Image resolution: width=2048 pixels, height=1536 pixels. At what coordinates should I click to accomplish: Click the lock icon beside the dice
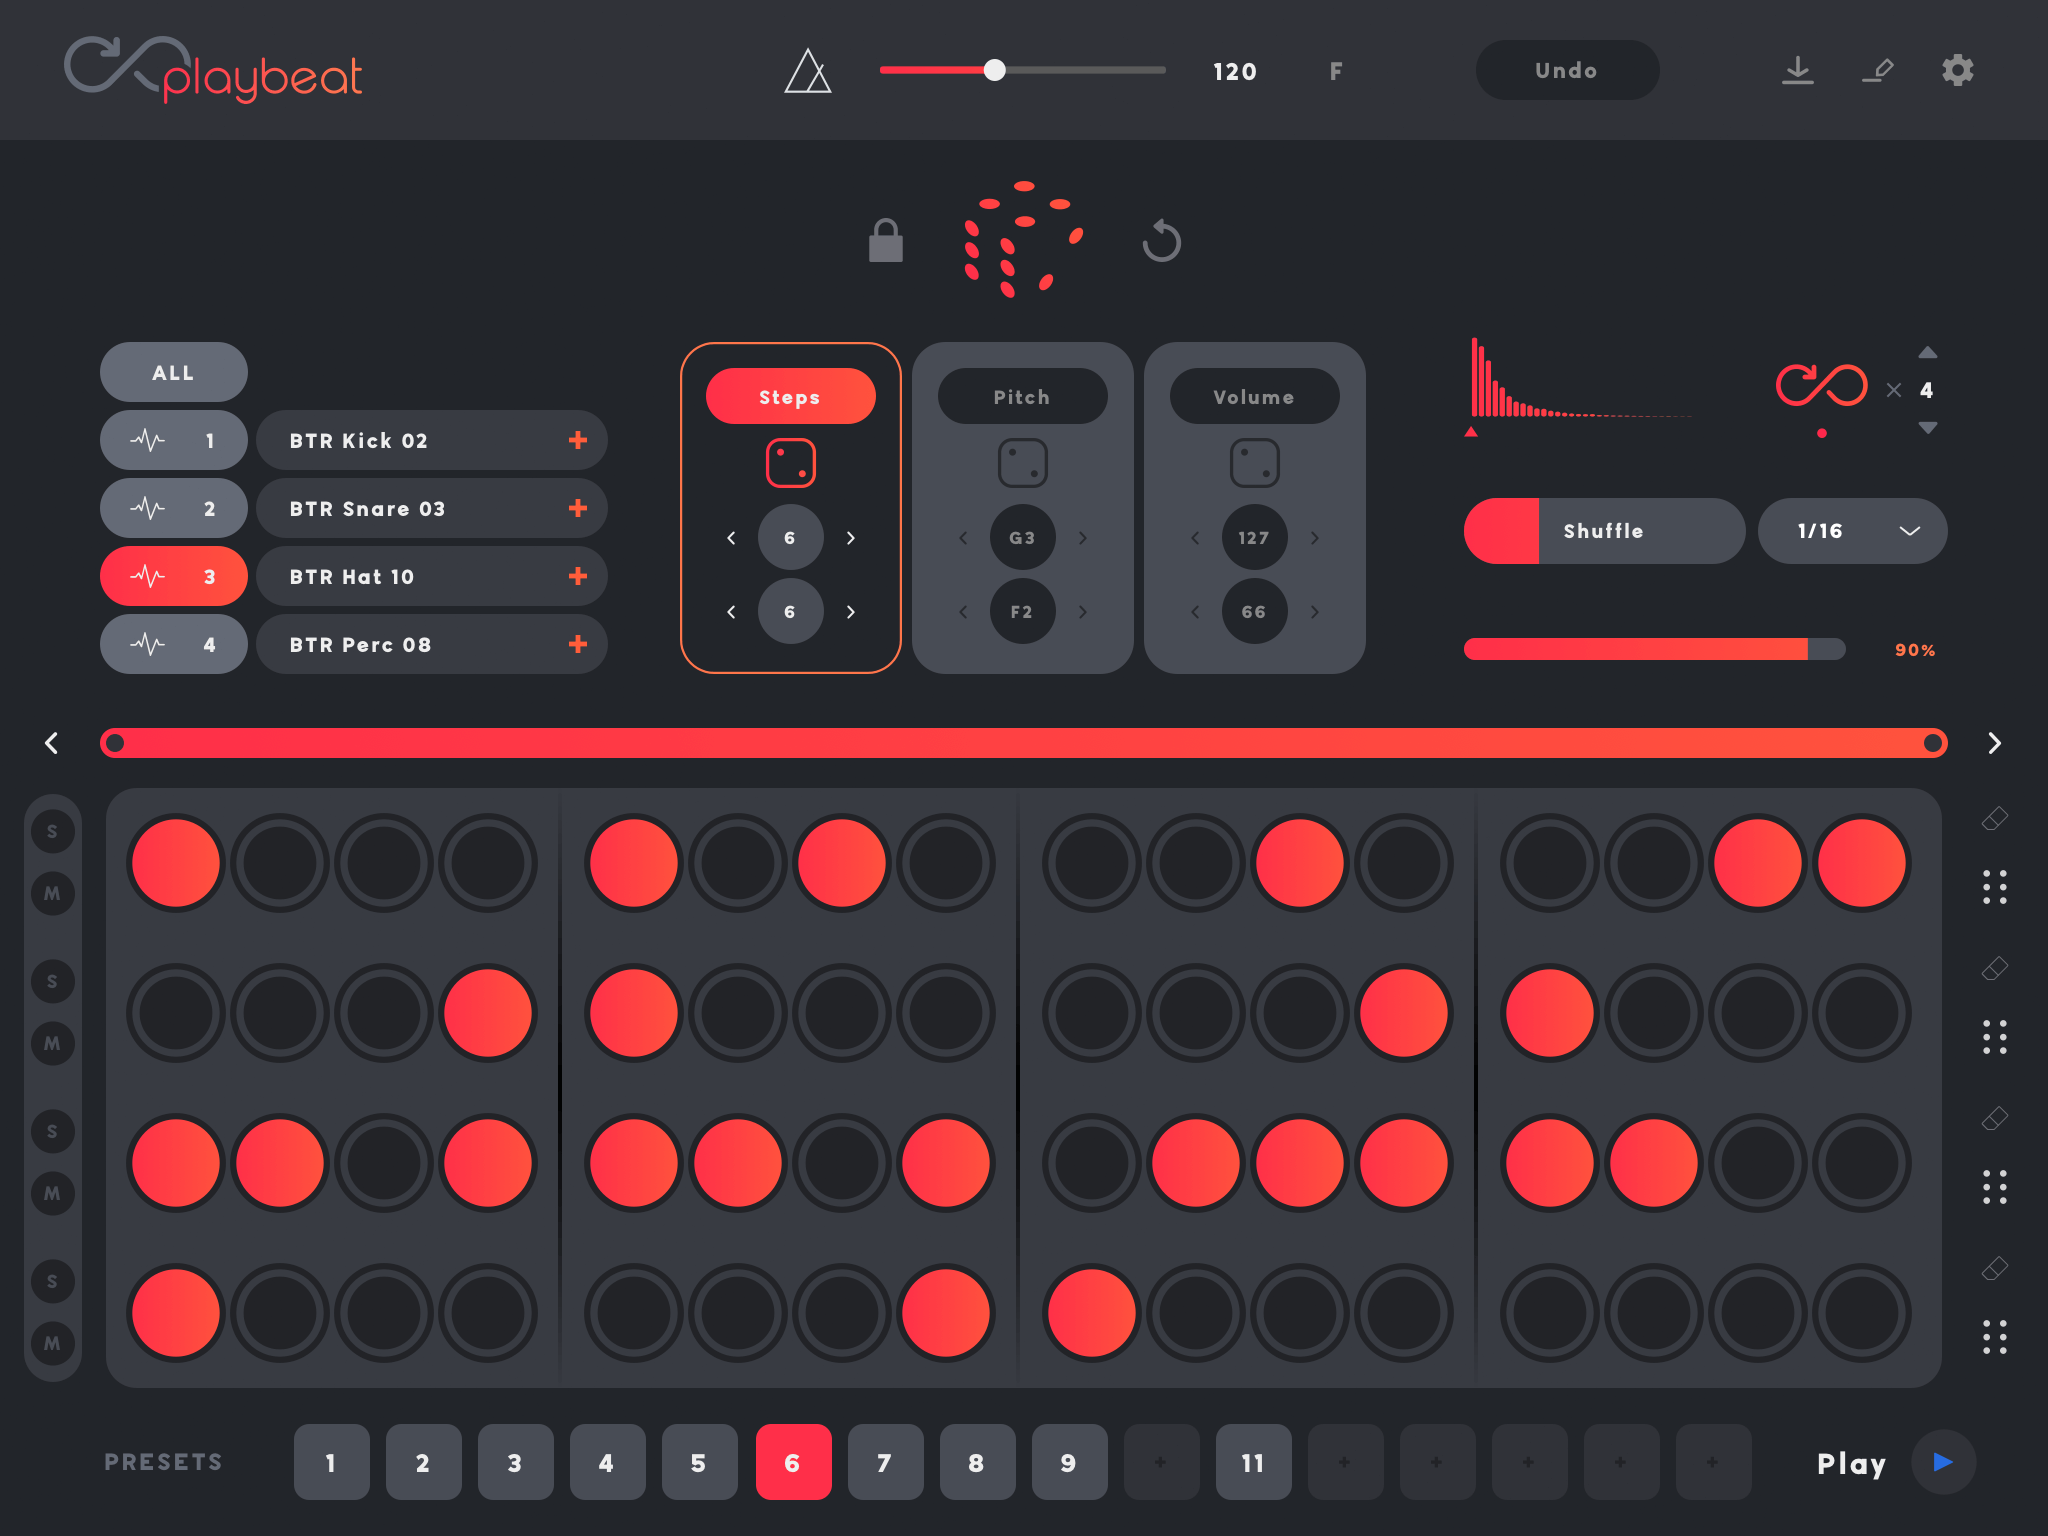pyautogui.click(x=885, y=241)
